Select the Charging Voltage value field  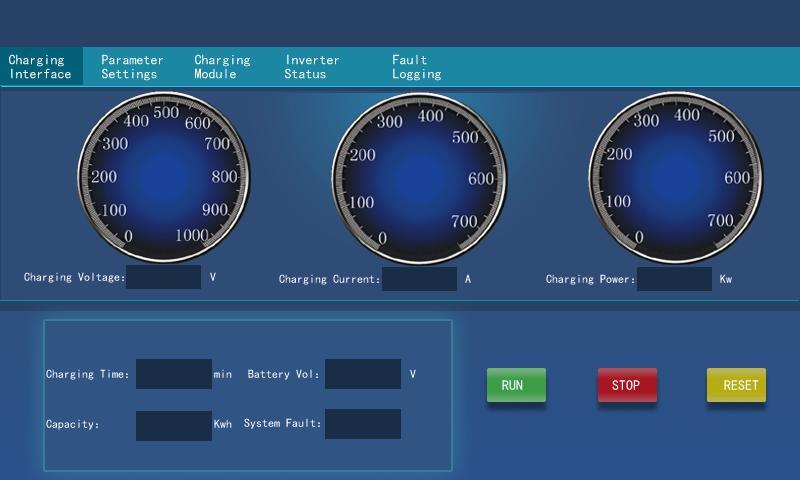164,277
